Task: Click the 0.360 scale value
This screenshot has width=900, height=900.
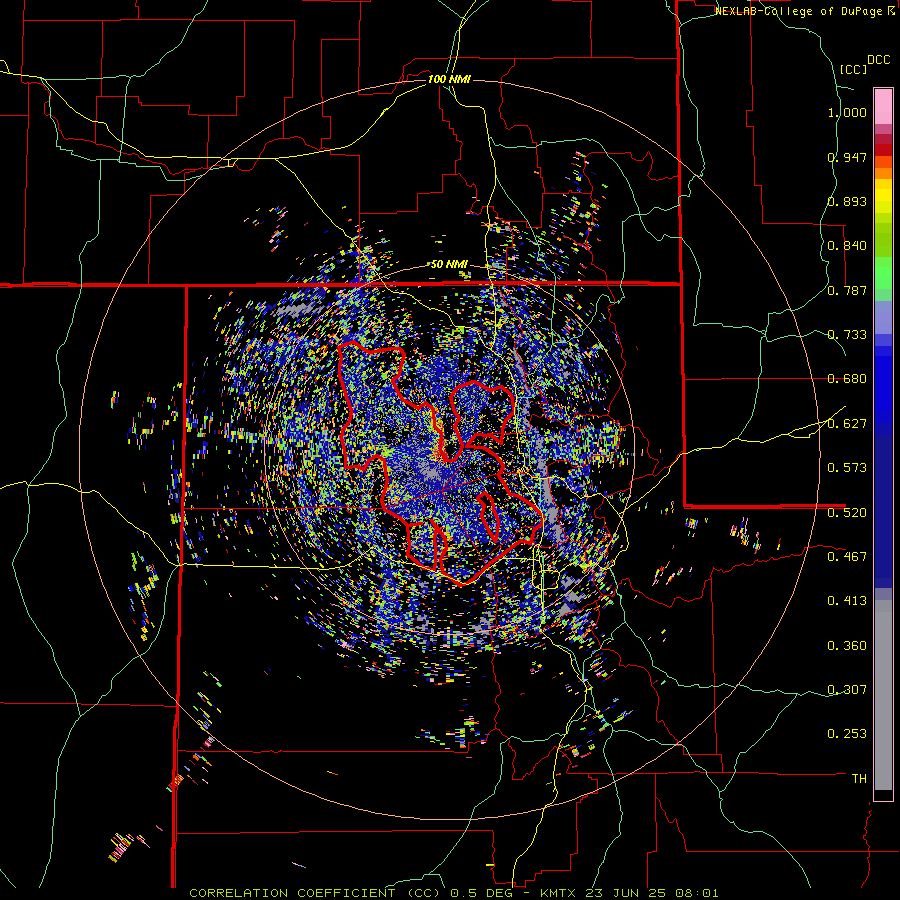Action: 847,646
